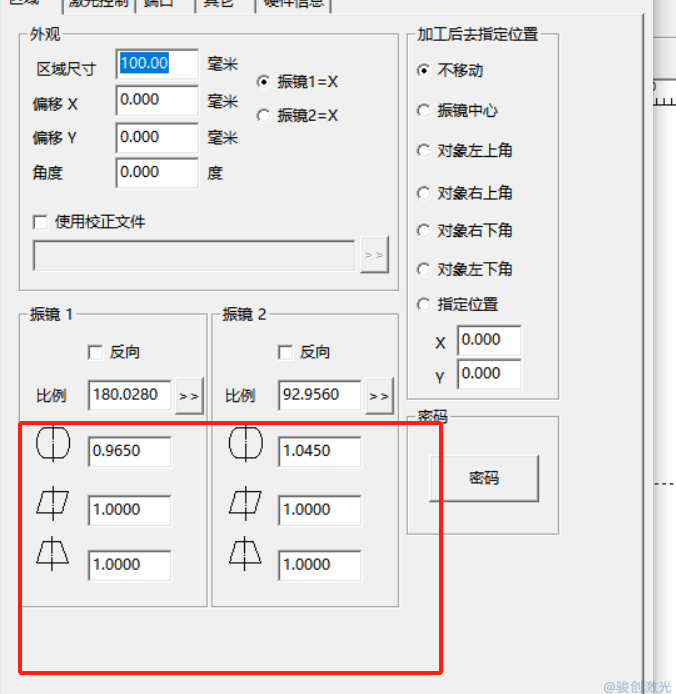Click the 密码 button
The height and width of the screenshot is (694, 676).
click(484, 478)
